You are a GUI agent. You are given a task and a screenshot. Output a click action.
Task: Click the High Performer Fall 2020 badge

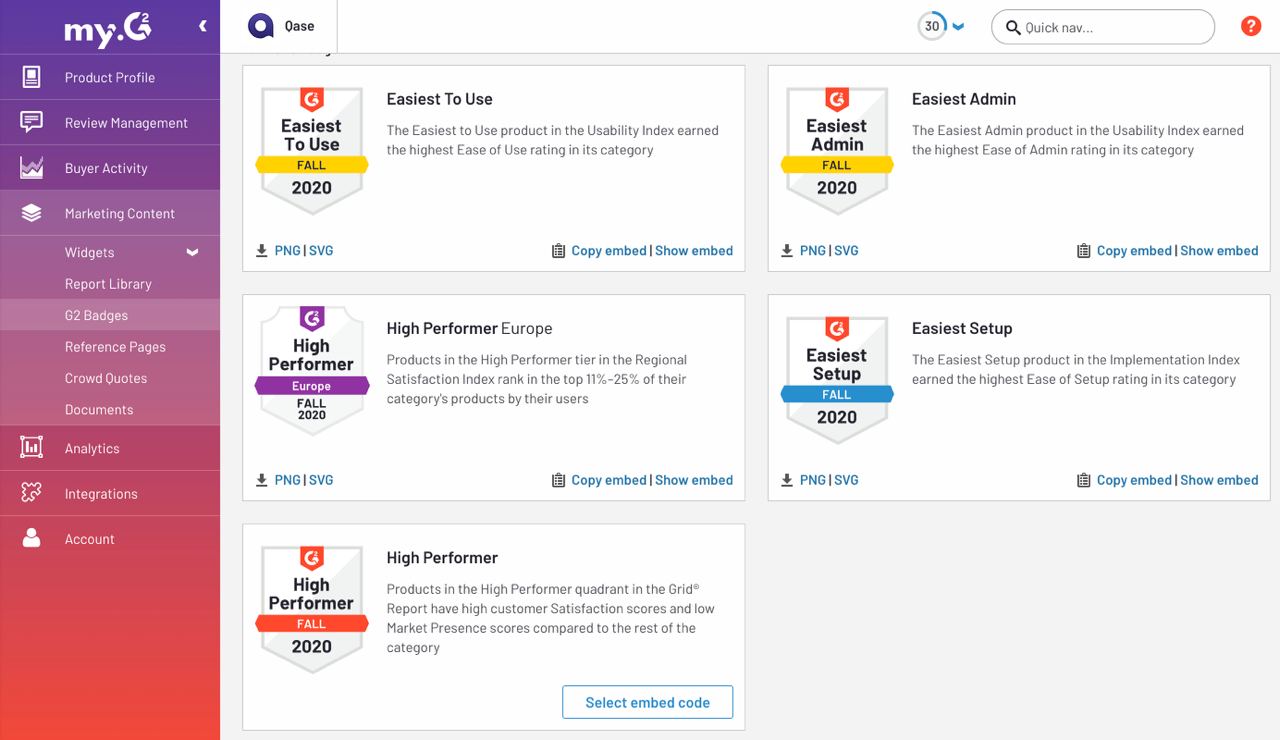pyautogui.click(x=311, y=609)
